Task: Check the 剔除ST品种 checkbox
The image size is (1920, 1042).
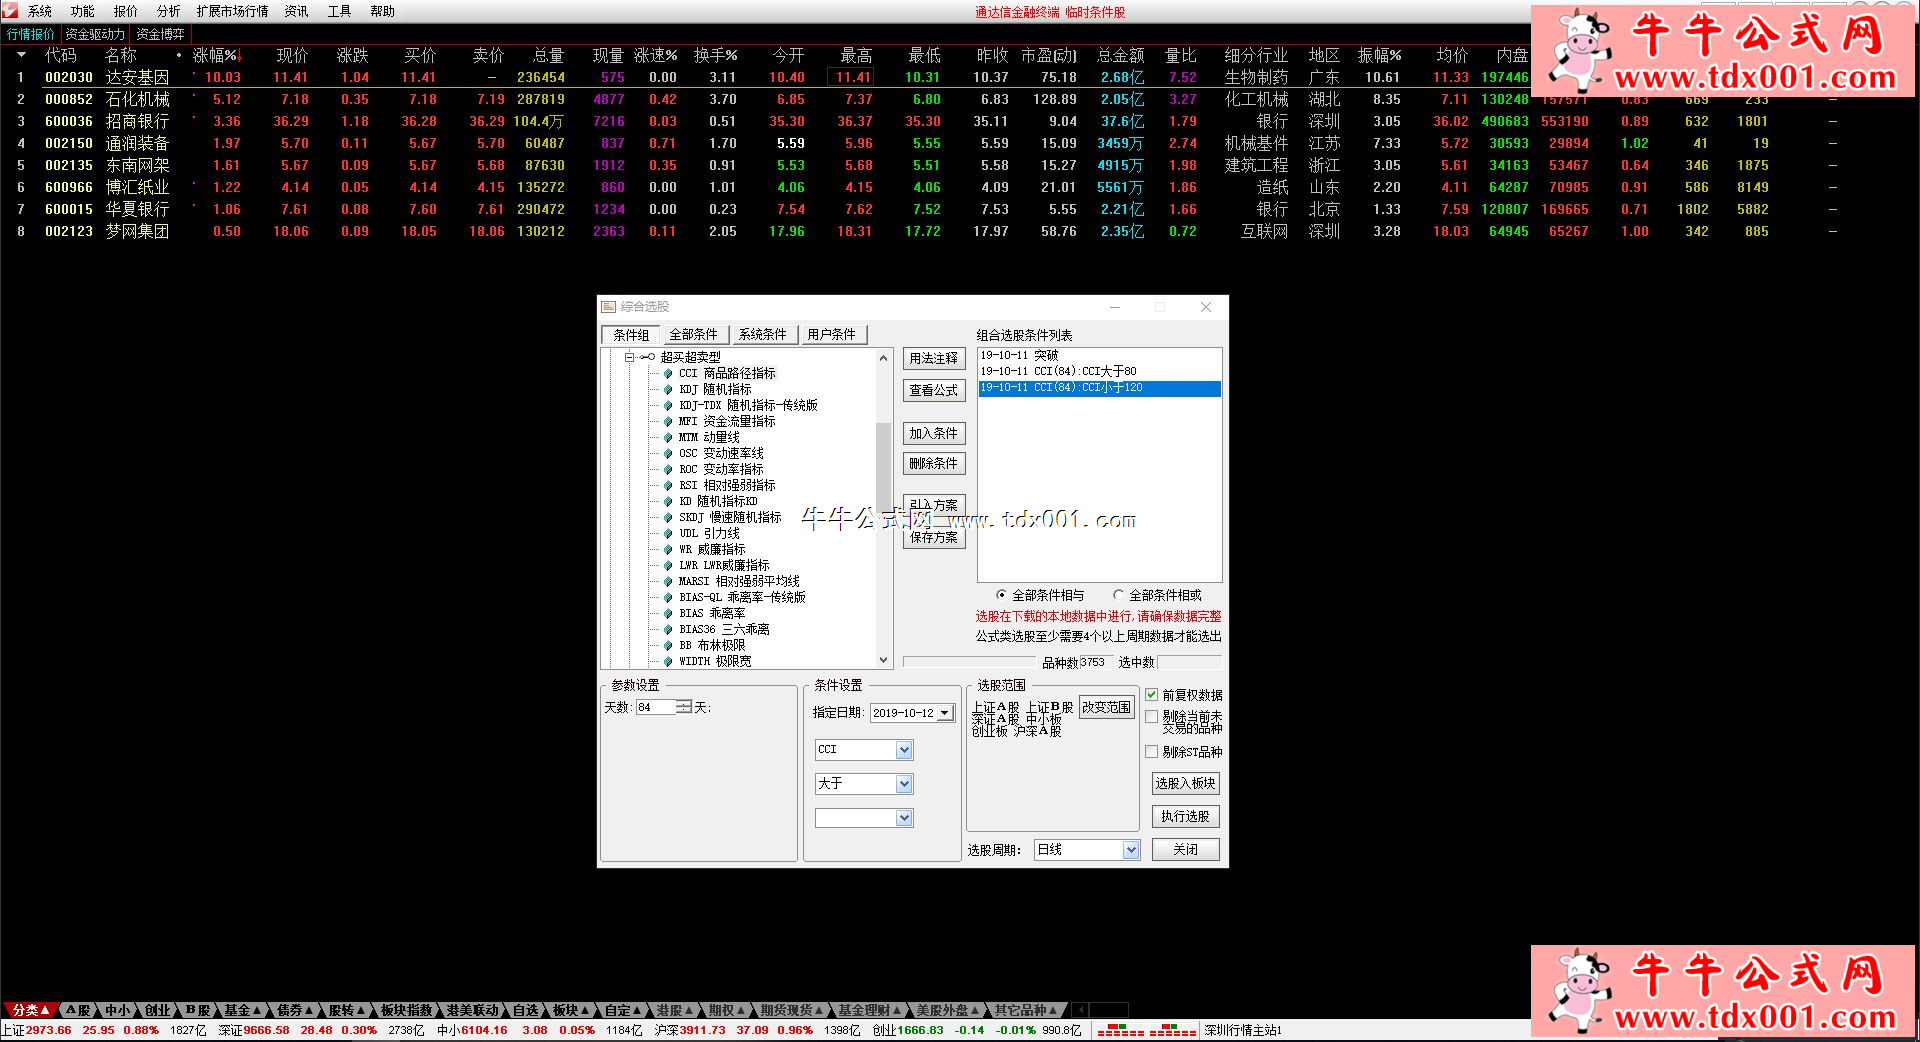Action: (x=1151, y=751)
